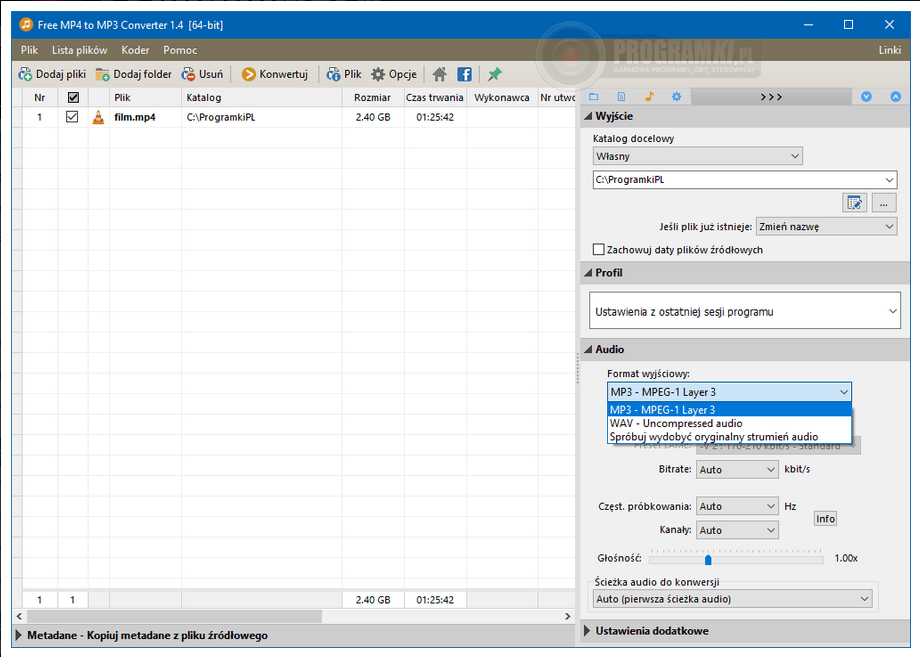920x657 pixels.
Task: Click the right scroll arrow of the file list
Action: [x=567, y=616]
